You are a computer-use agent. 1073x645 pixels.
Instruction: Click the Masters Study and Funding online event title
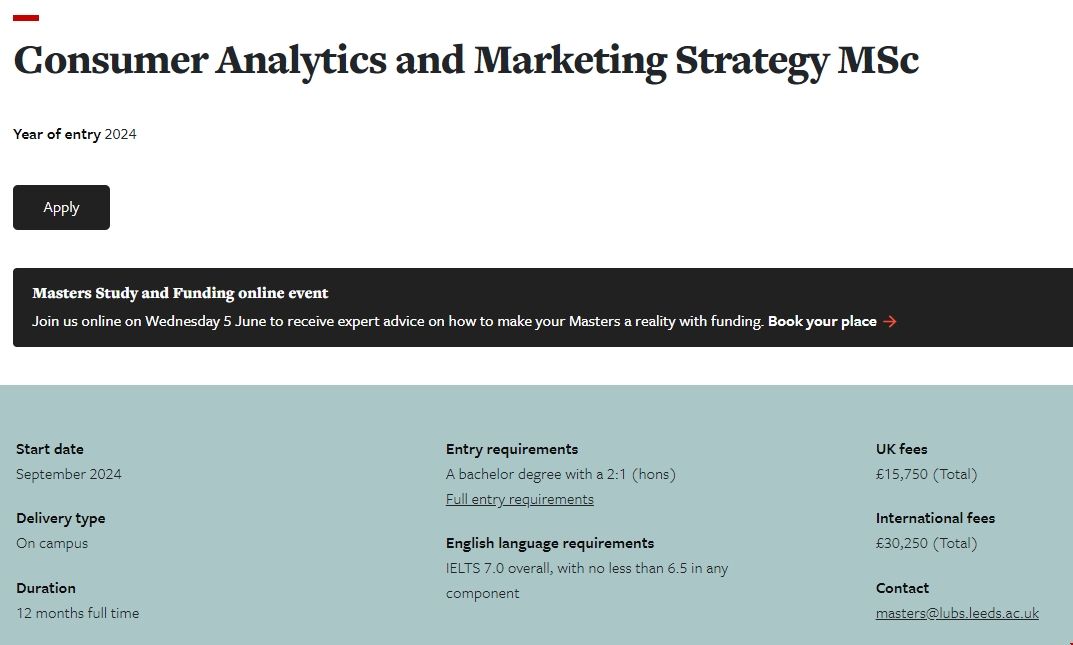tap(180, 293)
